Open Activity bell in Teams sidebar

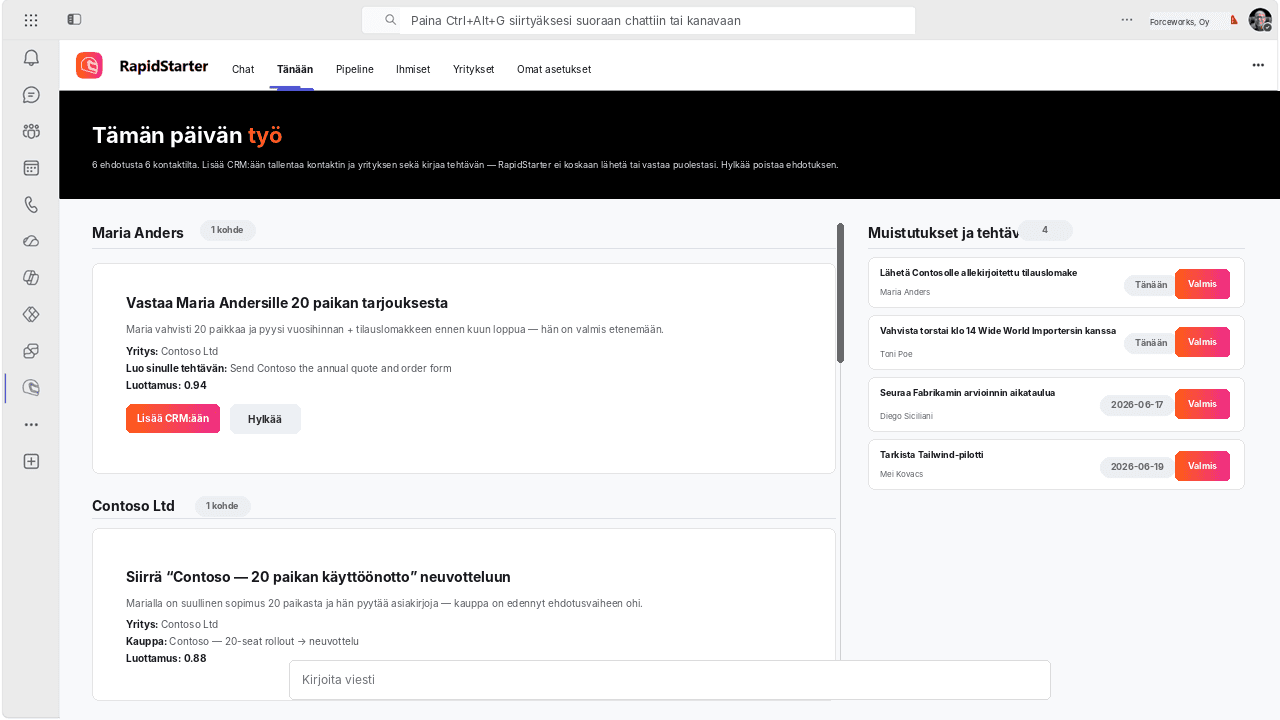click(x=31, y=58)
